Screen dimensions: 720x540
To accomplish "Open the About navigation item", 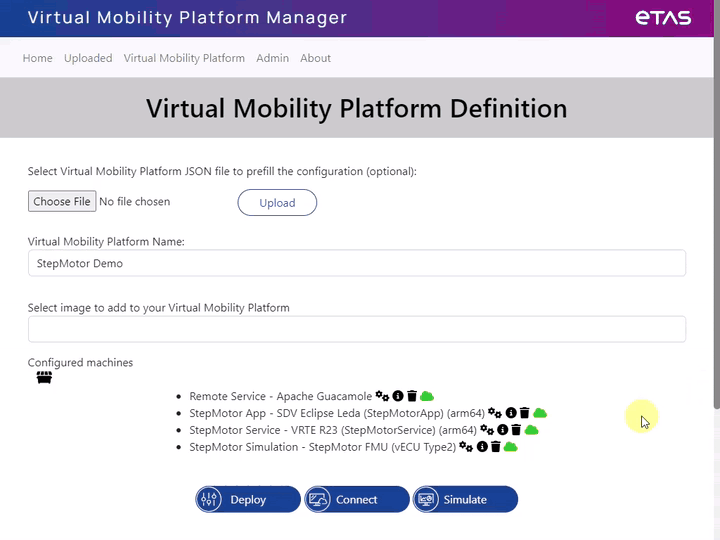I will [315, 58].
